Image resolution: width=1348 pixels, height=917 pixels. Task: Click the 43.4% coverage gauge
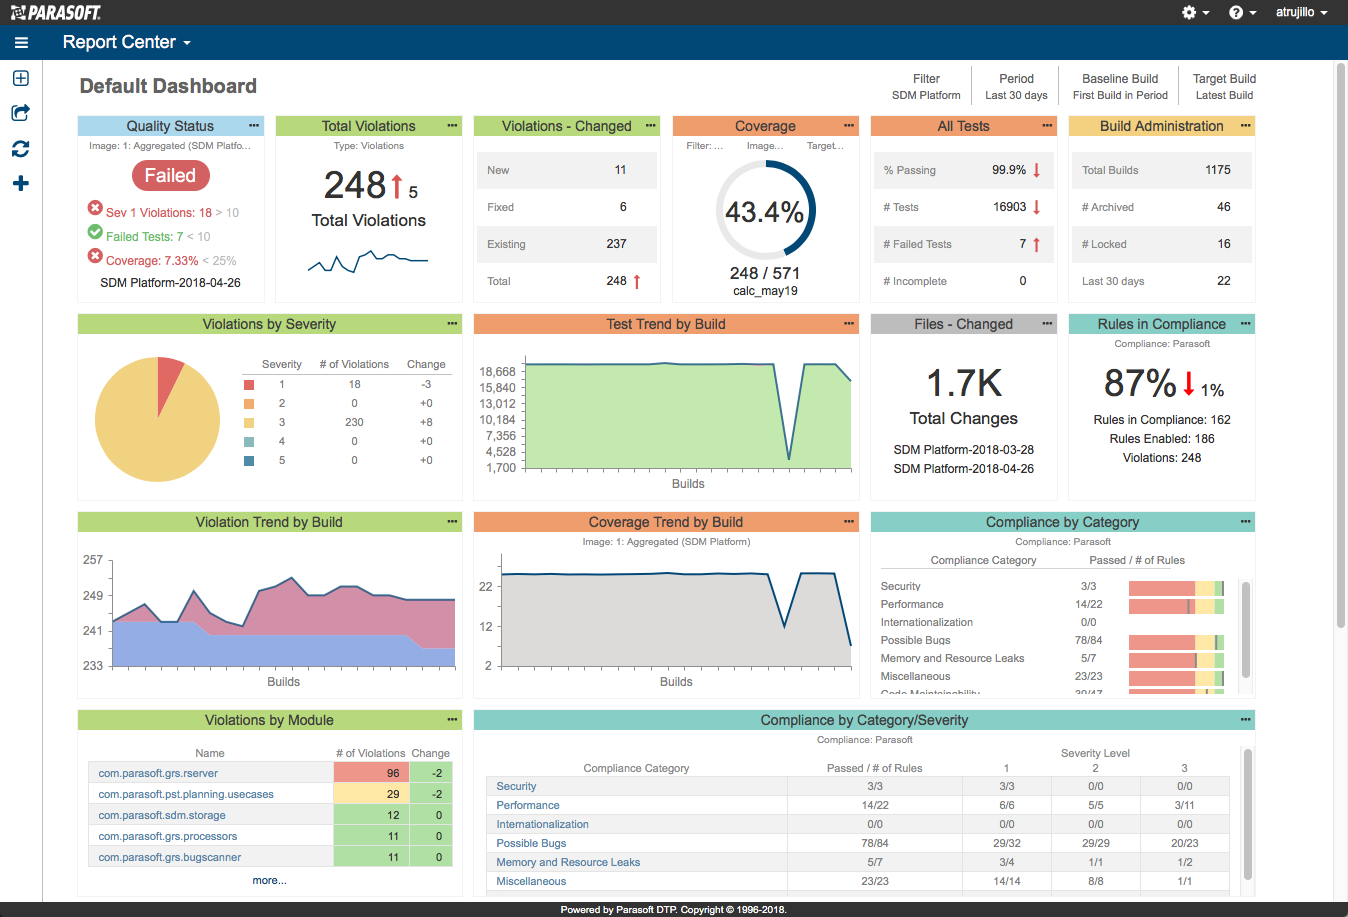tap(765, 211)
